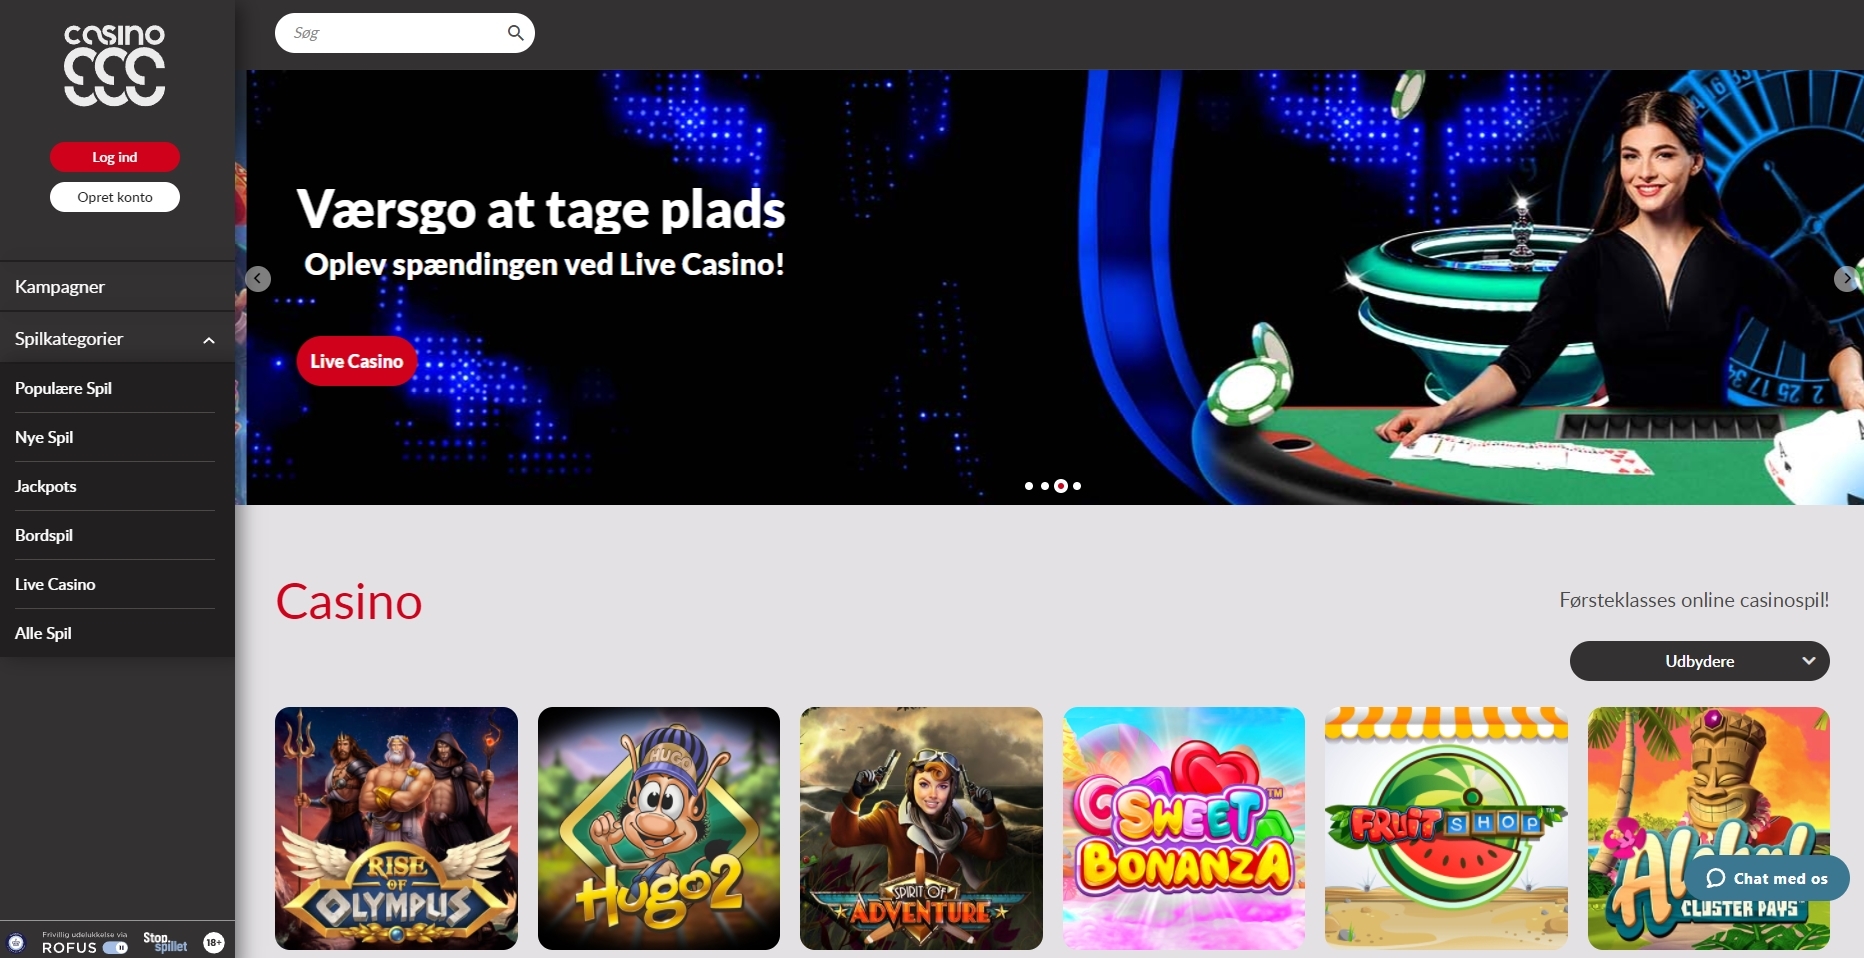This screenshot has height=958, width=1864.
Task: Click the chat bubble icon in Chat med os
Action: click(x=1716, y=878)
